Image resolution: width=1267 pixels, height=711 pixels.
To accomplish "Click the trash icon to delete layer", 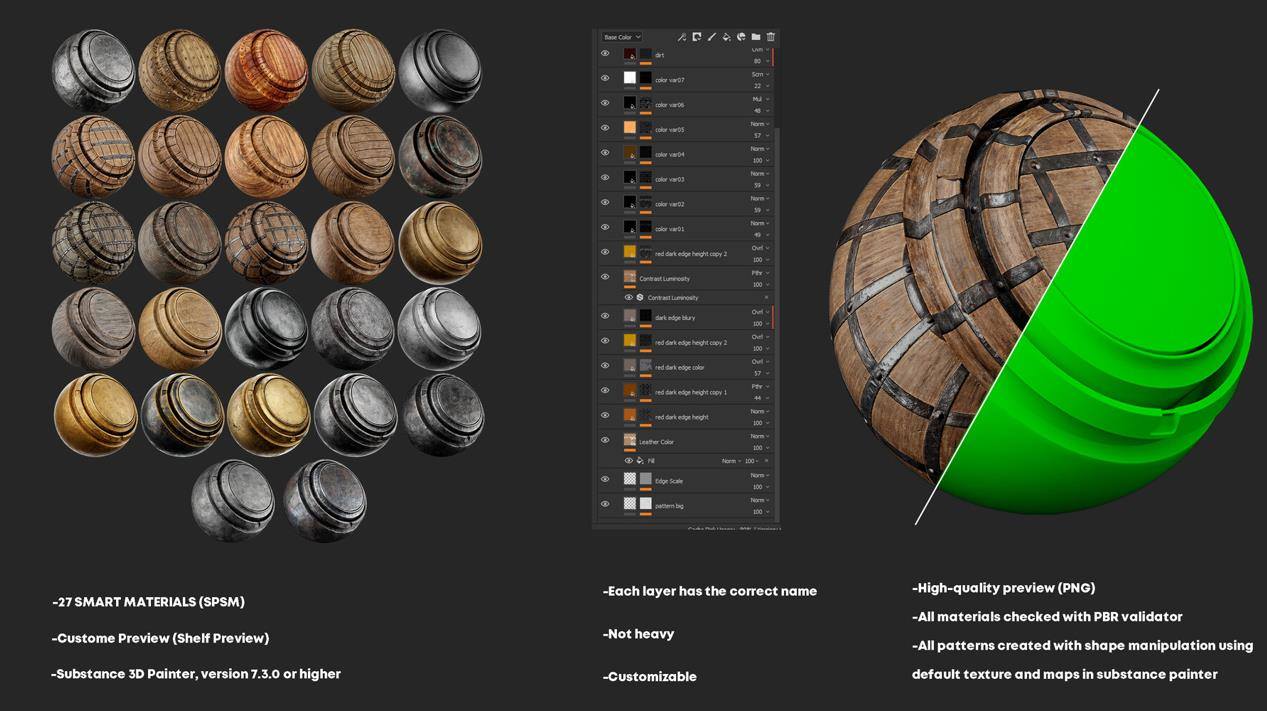I will tap(770, 37).
